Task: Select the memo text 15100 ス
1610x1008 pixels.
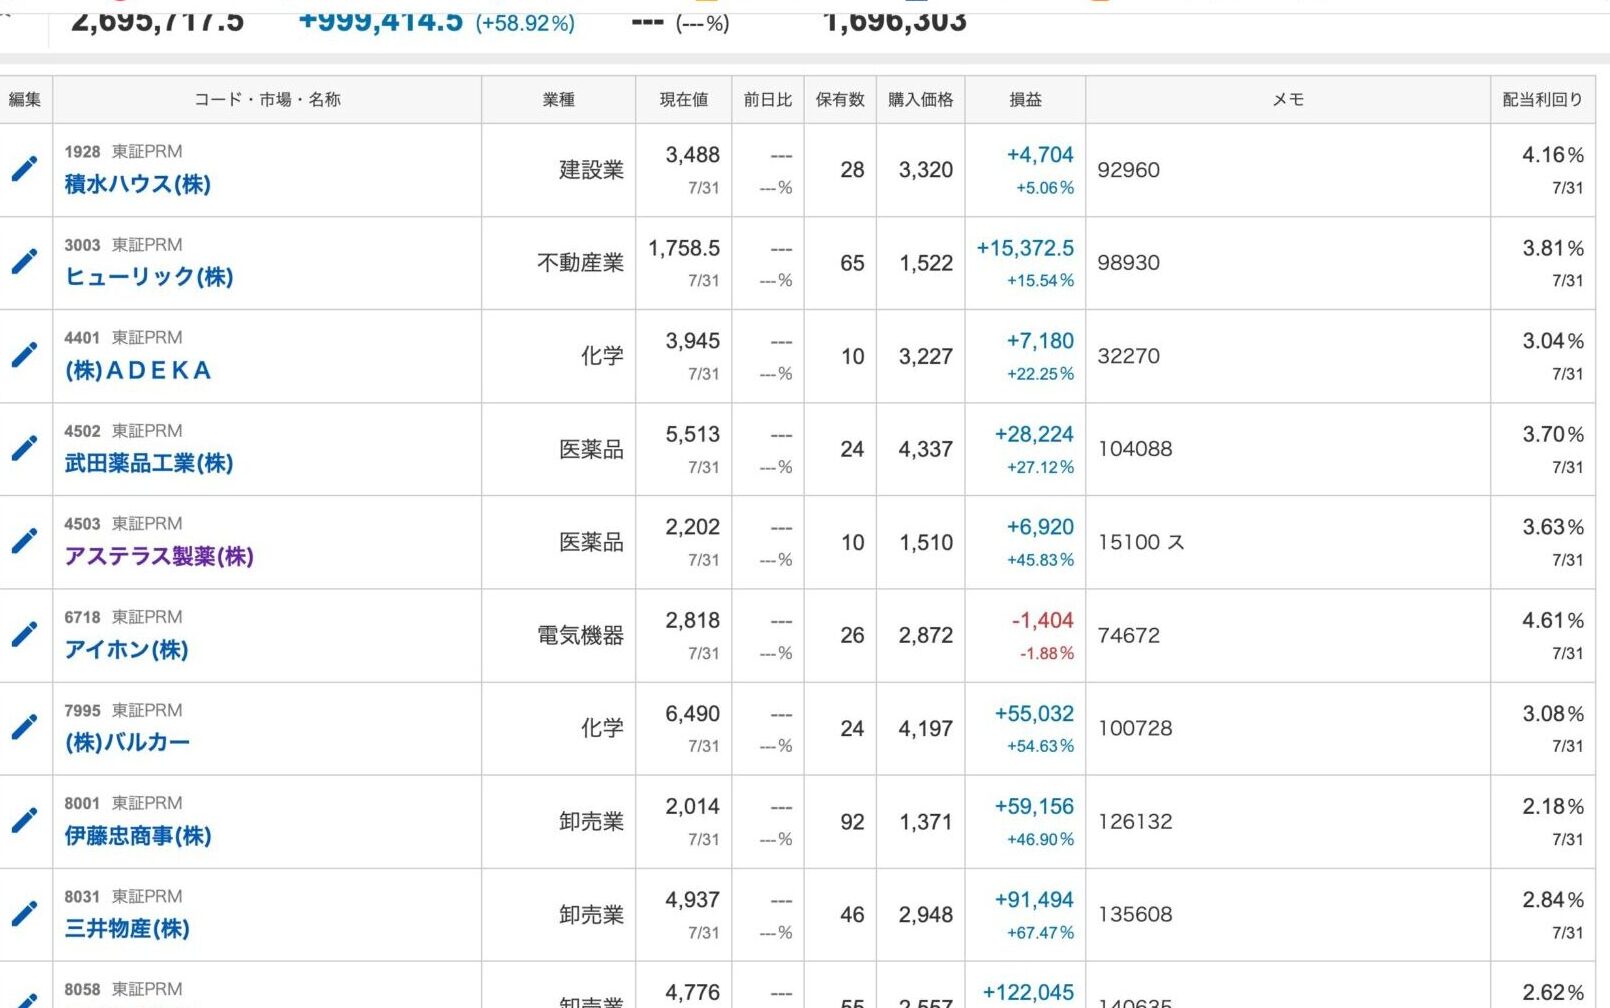Action: [x=1141, y=542]
